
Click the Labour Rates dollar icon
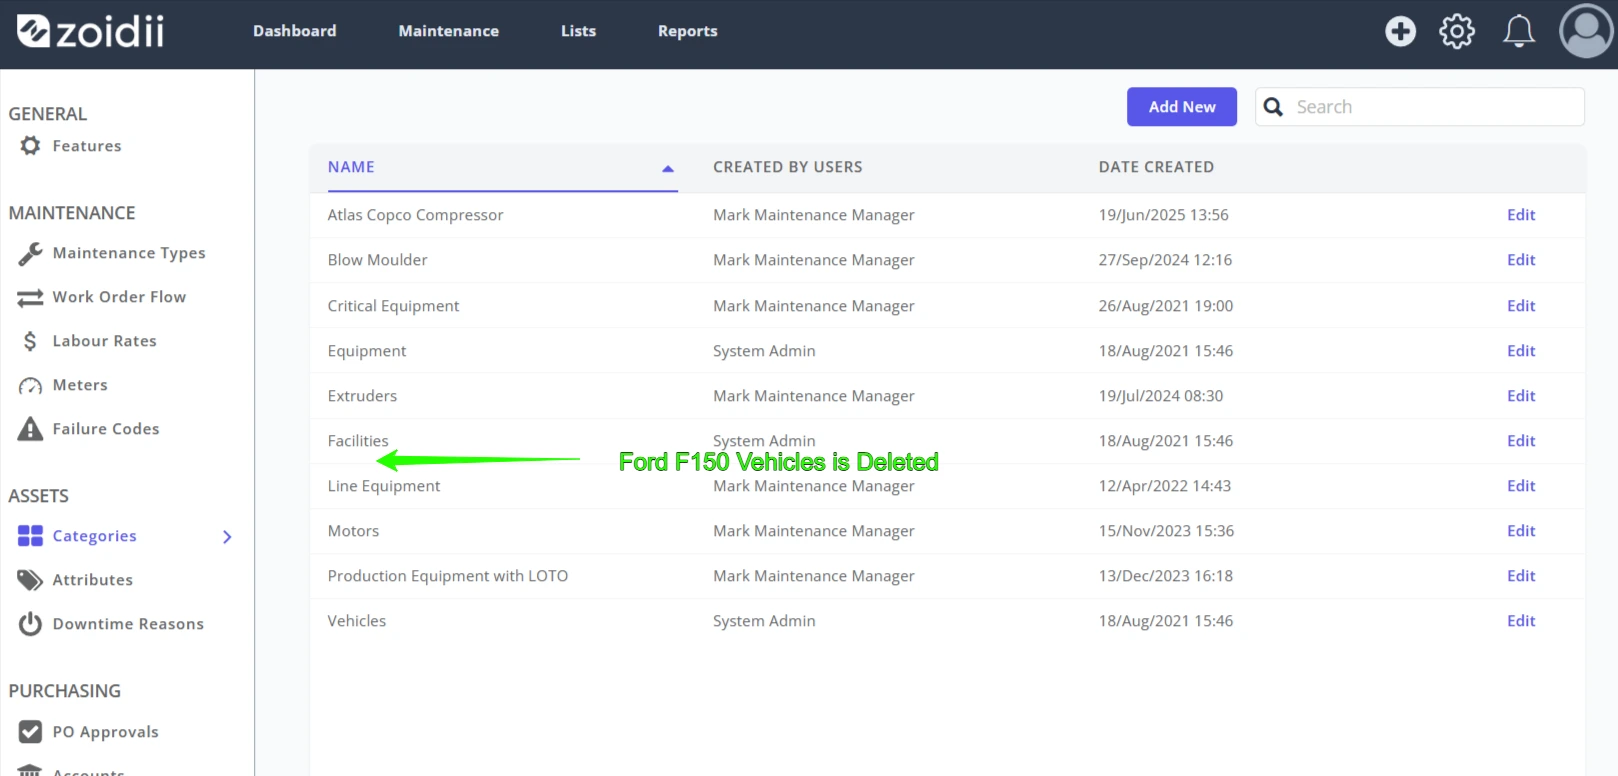[x=30, y=342]
